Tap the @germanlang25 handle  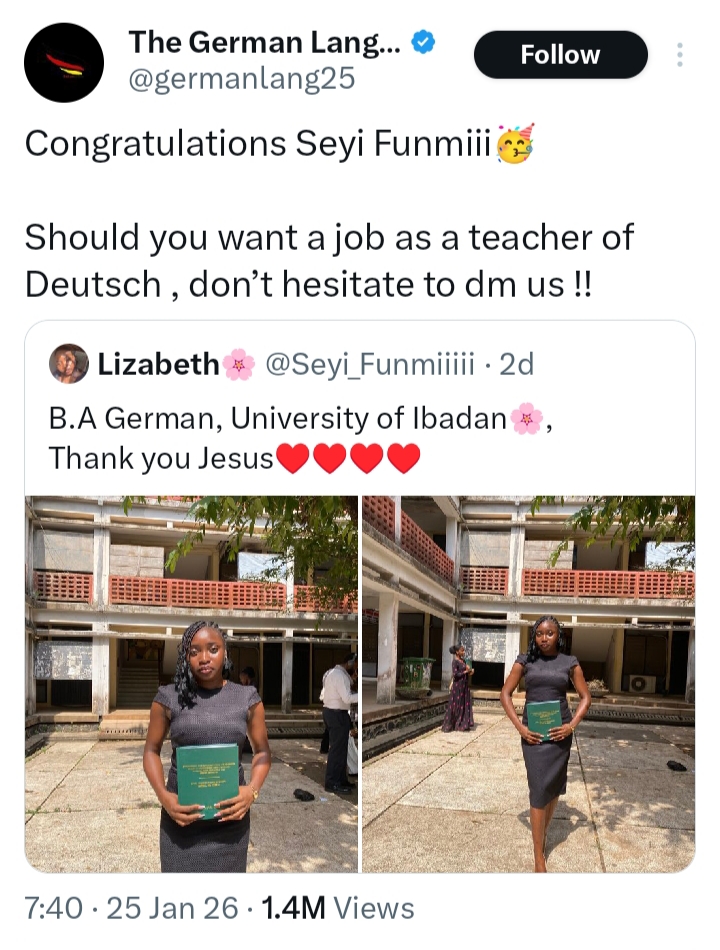click(x=241, y=79)
